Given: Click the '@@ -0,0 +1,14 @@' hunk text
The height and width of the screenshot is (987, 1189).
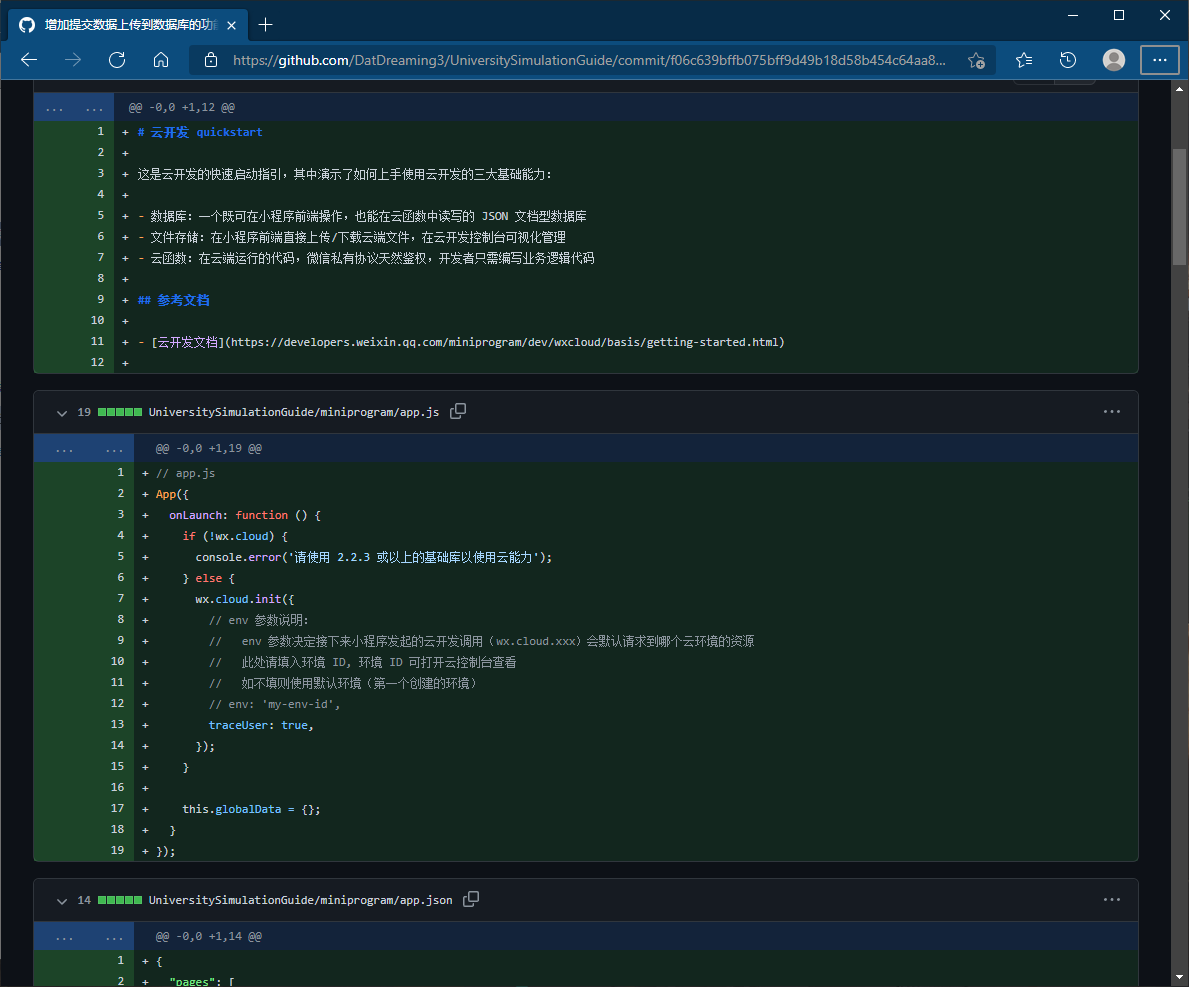Looking at the screenshot, I should click(x=209, y=937).
